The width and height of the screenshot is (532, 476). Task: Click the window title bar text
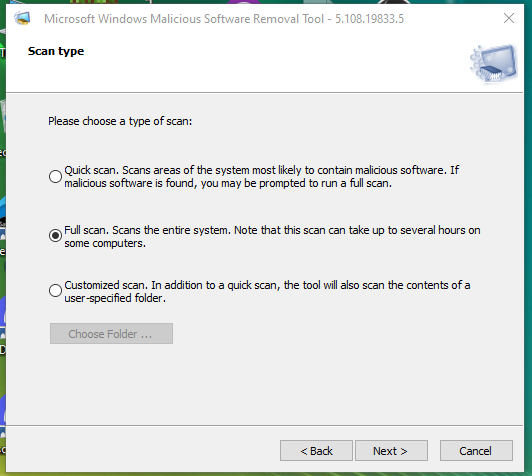(224, 19)
